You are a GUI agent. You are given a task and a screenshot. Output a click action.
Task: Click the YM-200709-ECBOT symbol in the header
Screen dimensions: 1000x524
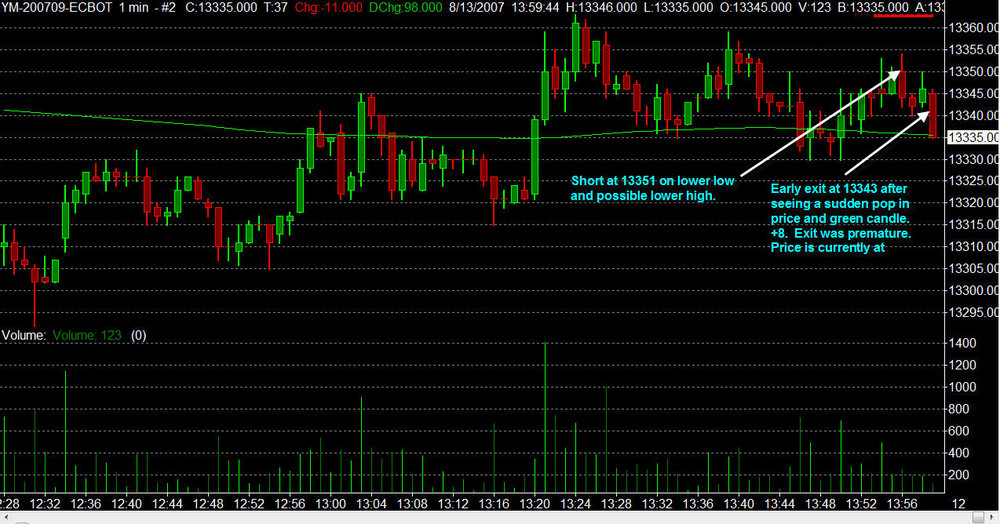57,8
